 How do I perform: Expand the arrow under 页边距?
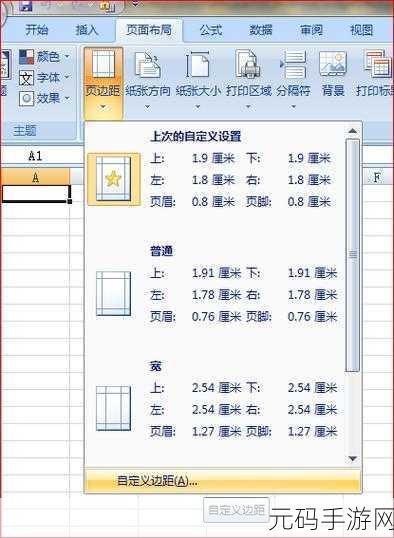pos(103,107)
